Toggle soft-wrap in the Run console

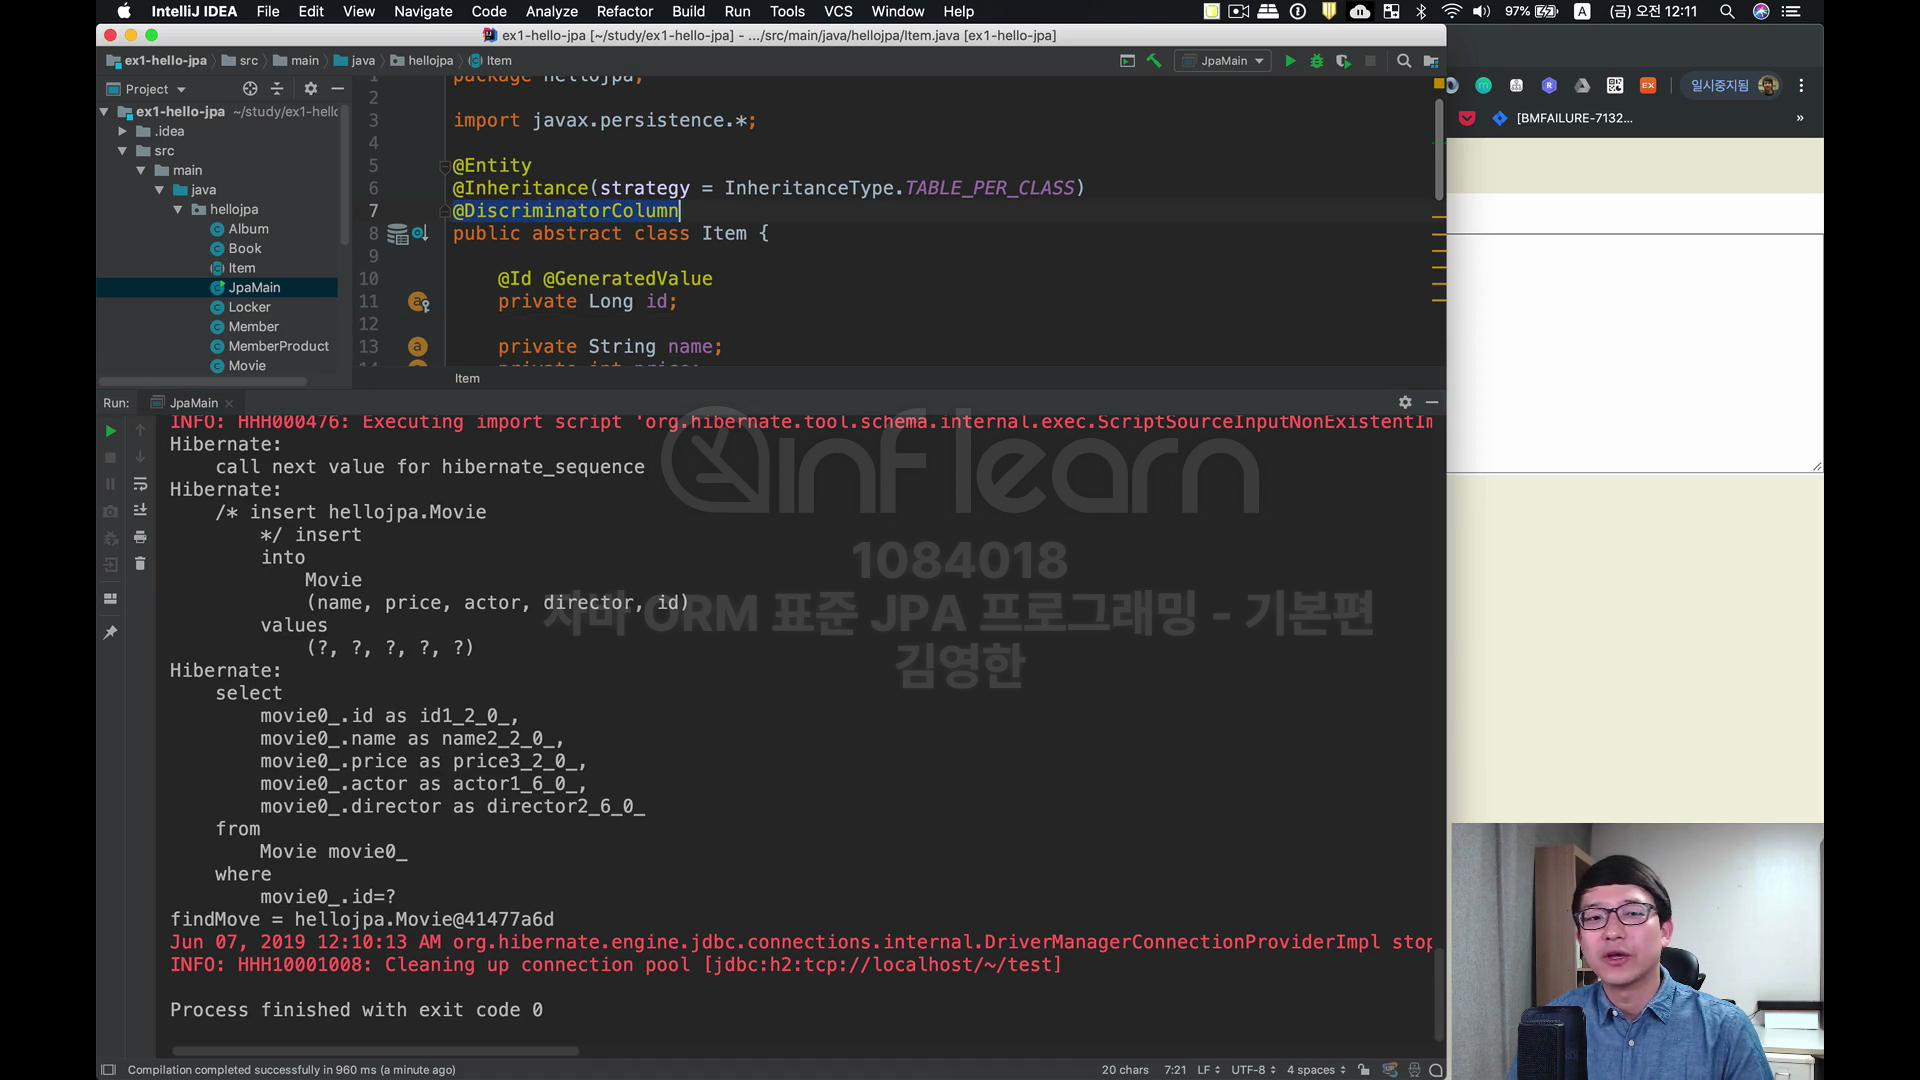[140, 484]
